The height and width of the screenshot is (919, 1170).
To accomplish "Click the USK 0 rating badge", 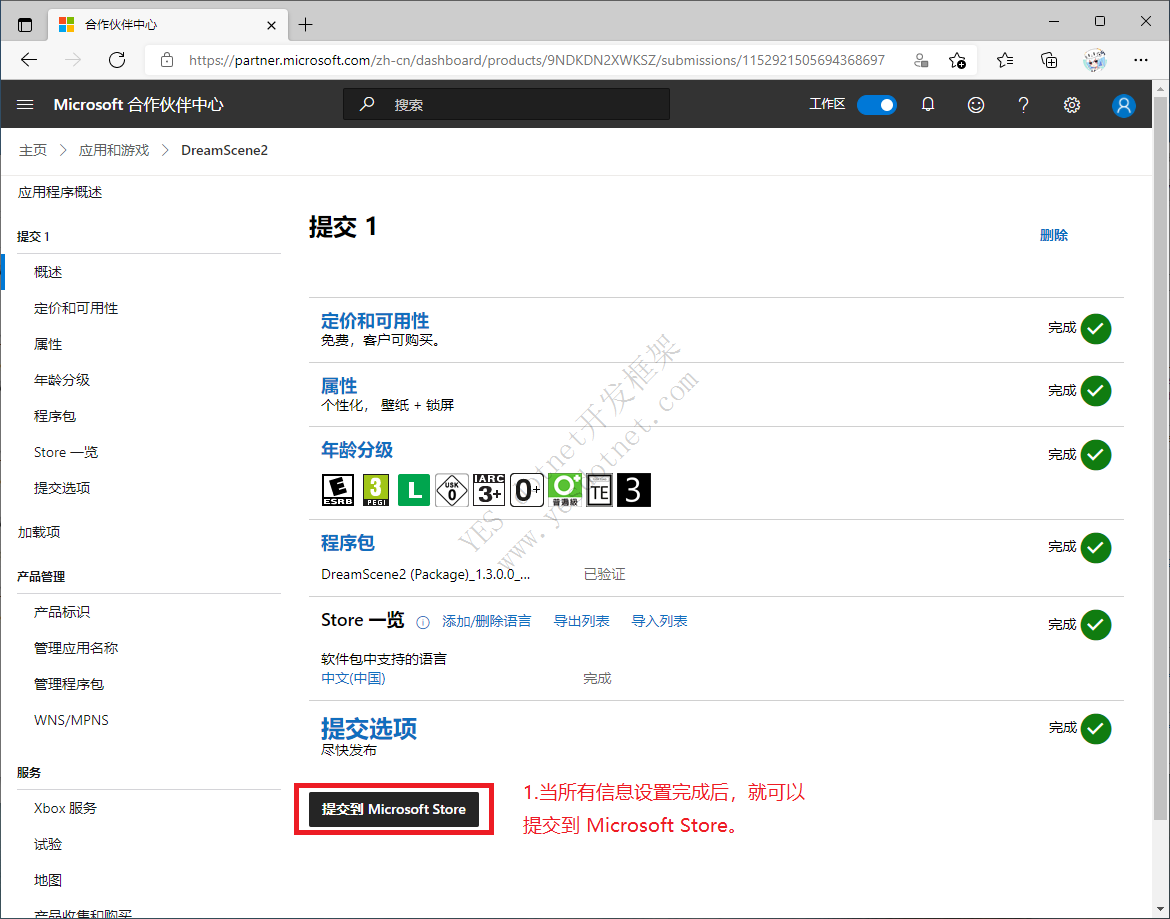I will click(x=451, y=490).
